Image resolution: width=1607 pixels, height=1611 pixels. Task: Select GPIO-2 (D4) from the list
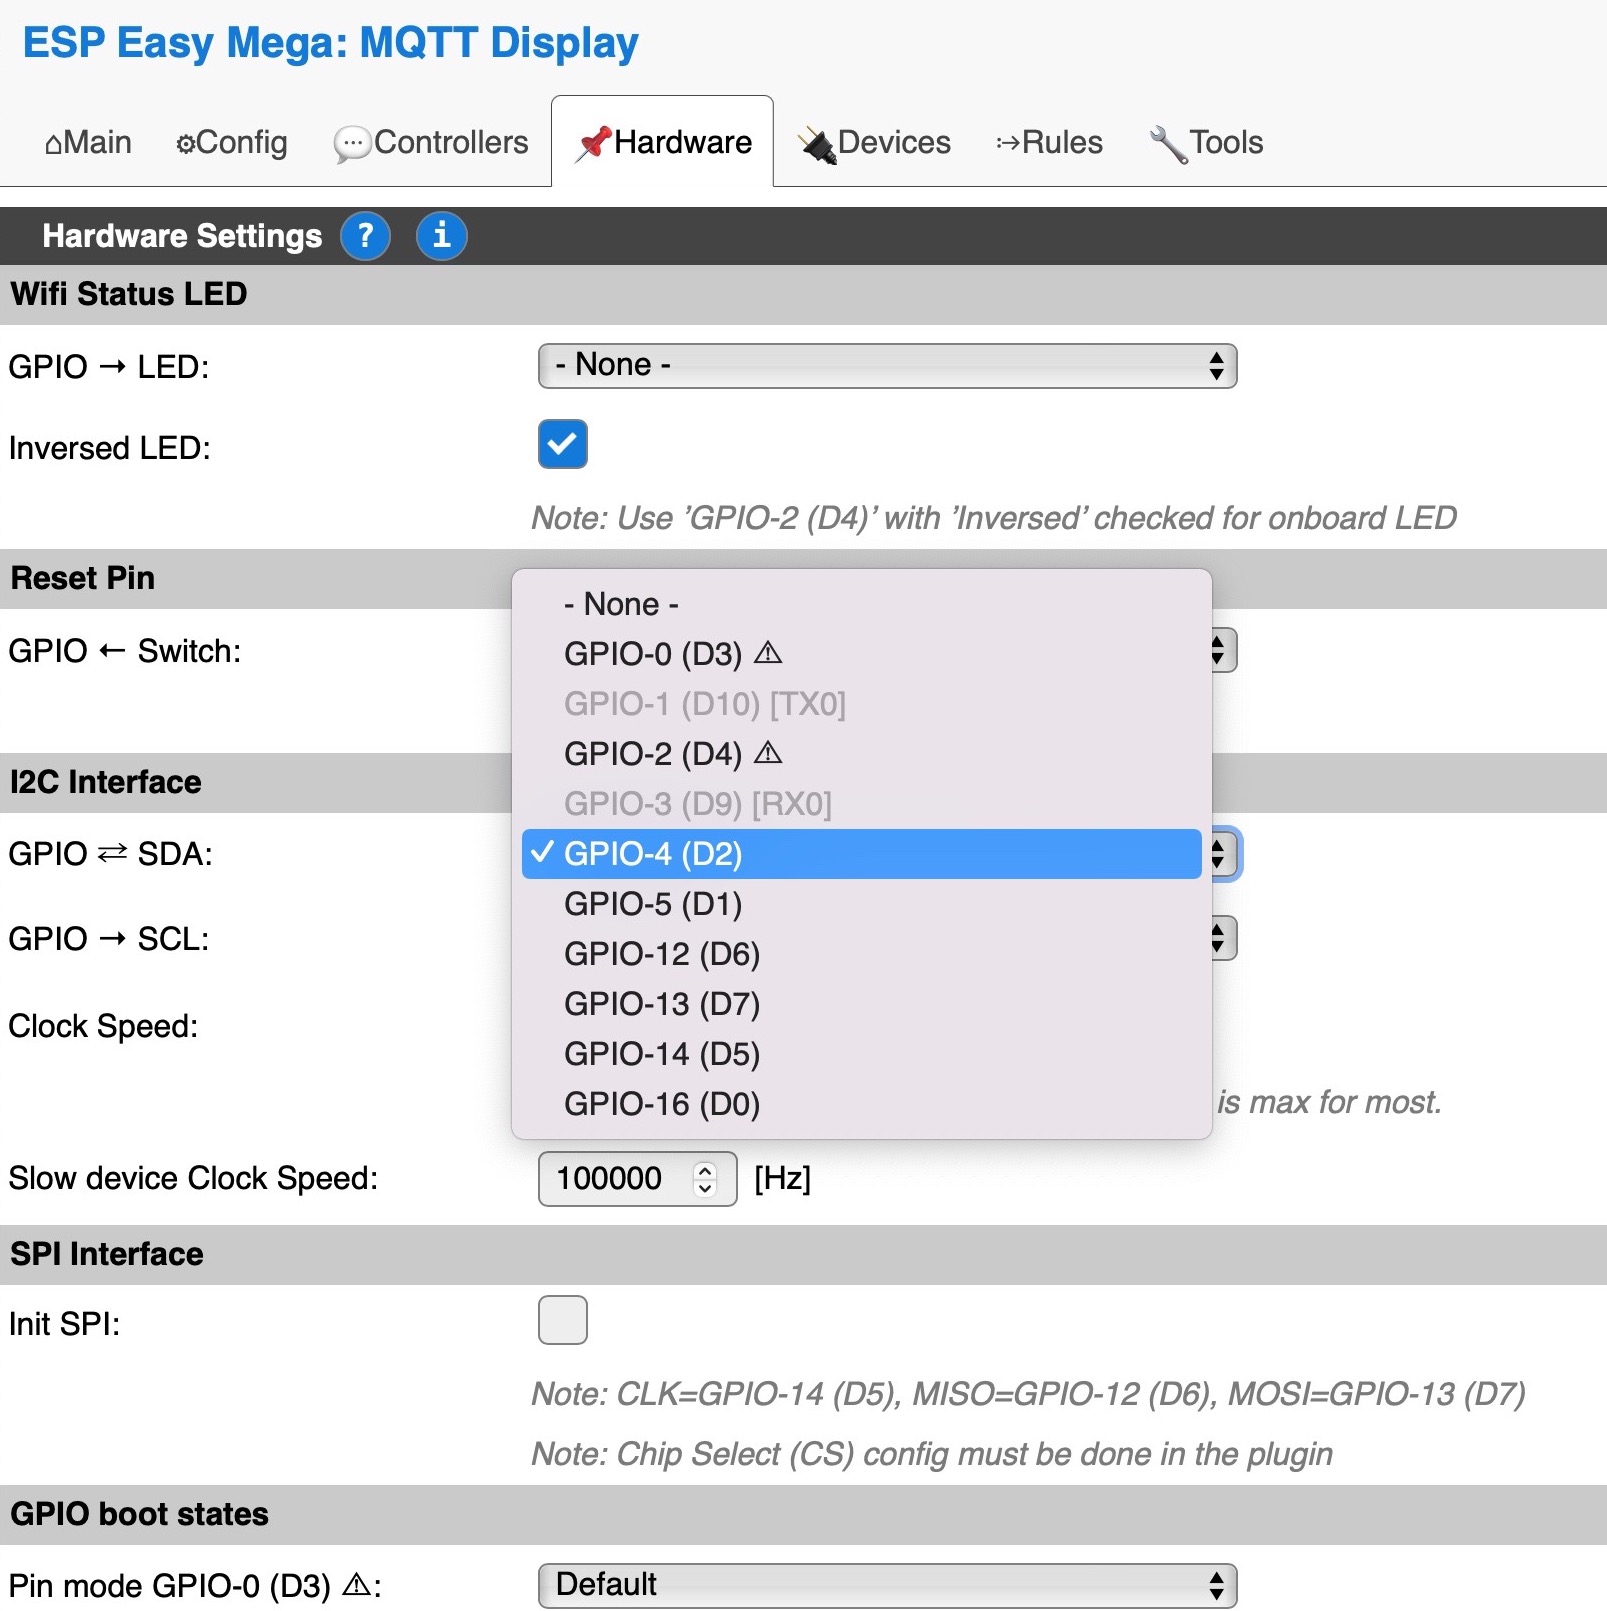pos(861,754)
